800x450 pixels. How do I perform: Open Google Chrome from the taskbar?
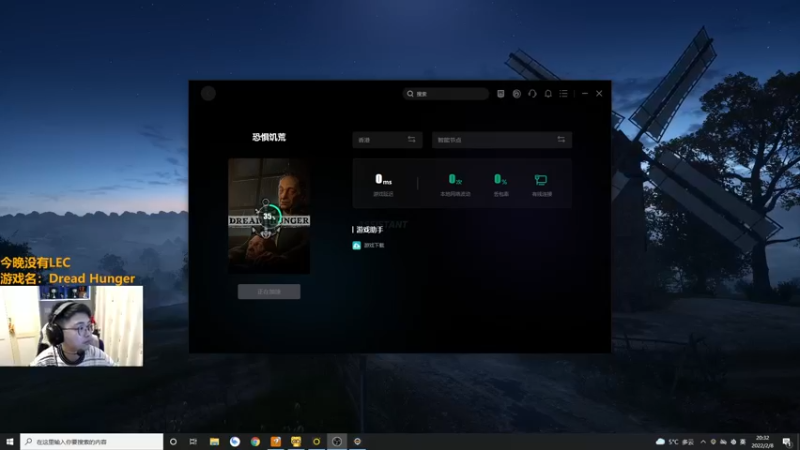tap(255, 441)
